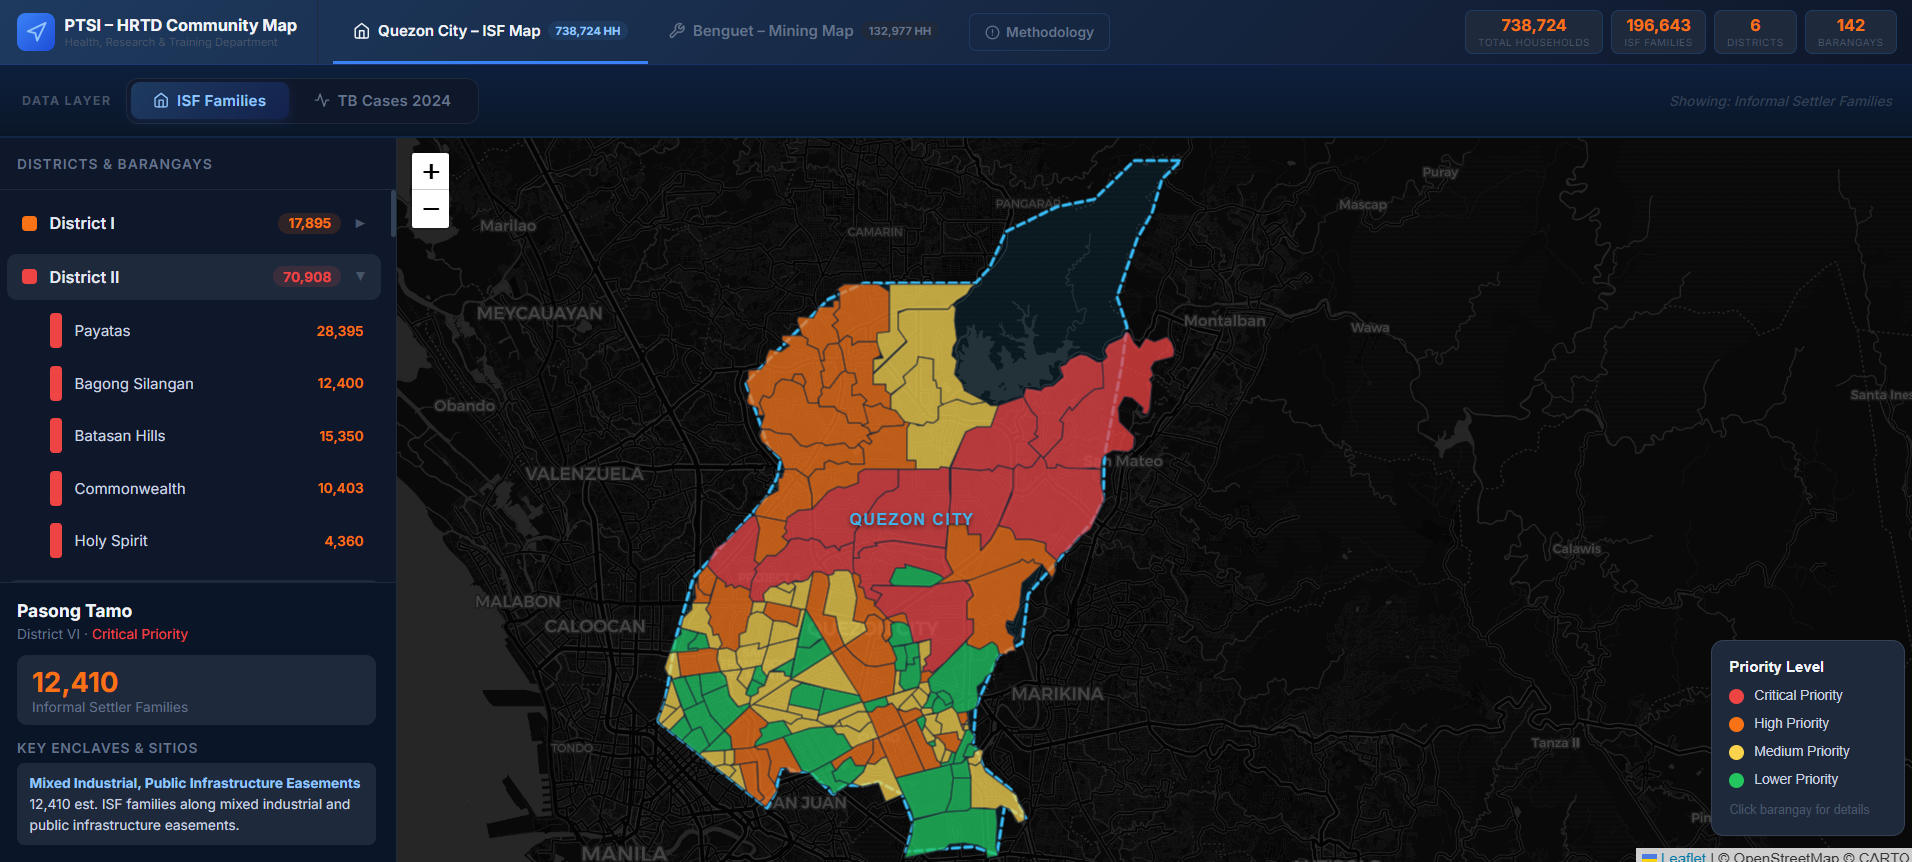Zoom out of the map
The image size is (1912, 862).
click(431, 209)
